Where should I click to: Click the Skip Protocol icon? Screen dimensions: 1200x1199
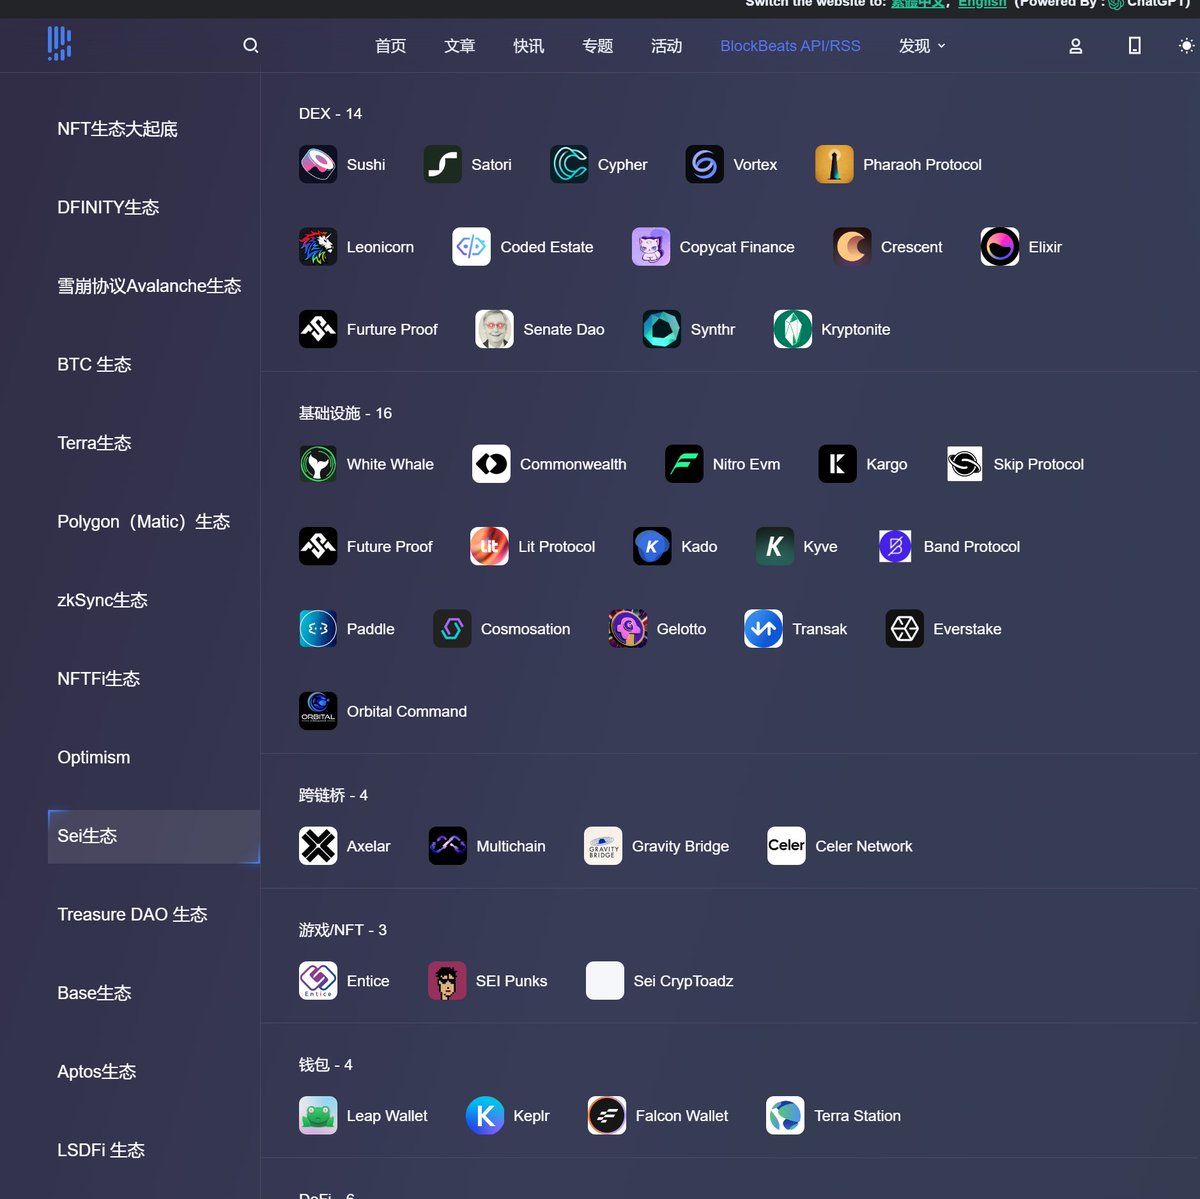coord(965,464)
